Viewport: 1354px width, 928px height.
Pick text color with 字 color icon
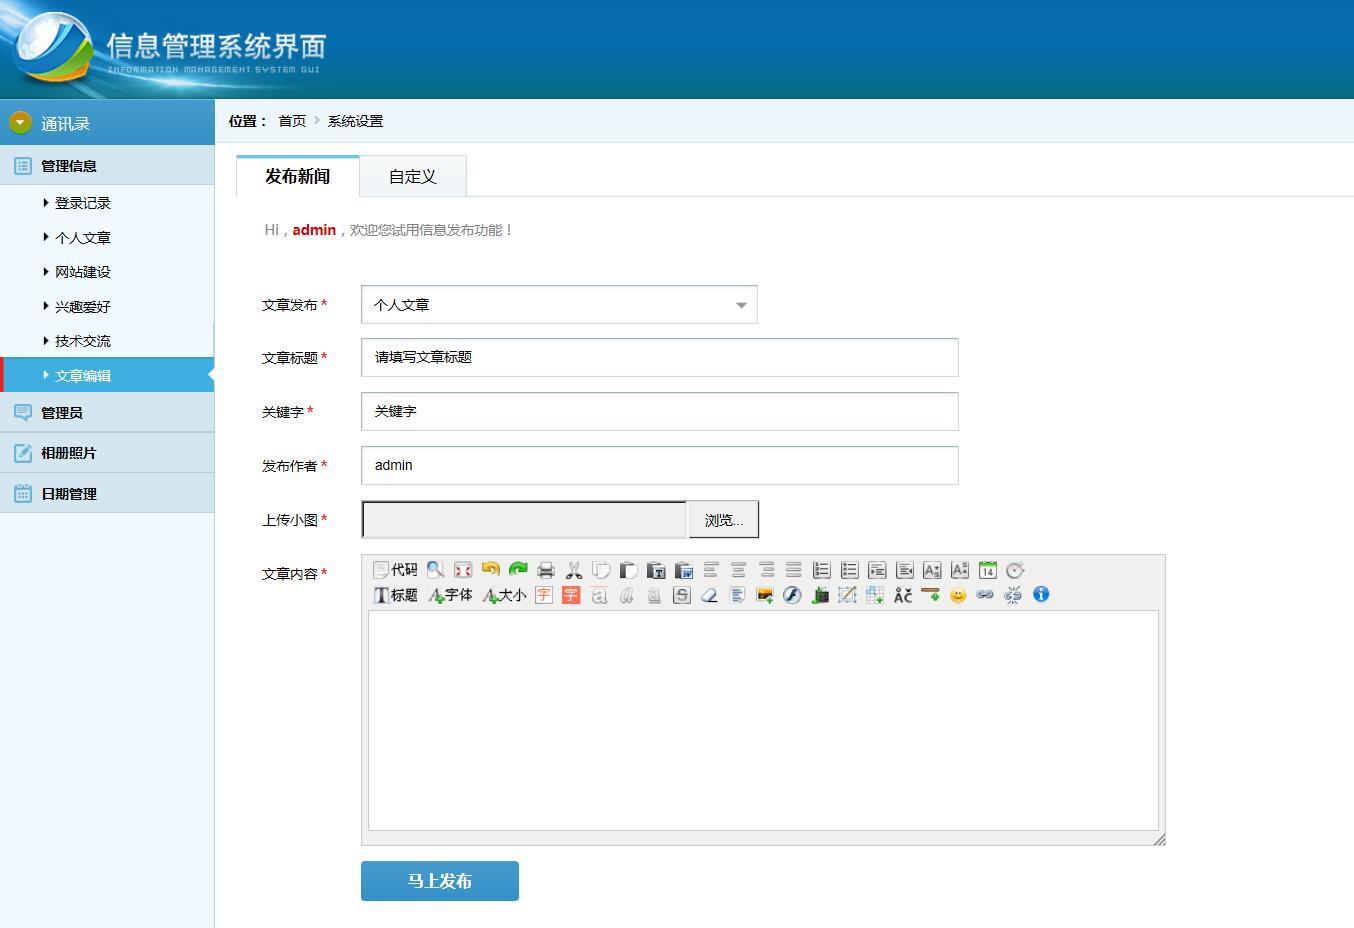(x=544, y=595)
